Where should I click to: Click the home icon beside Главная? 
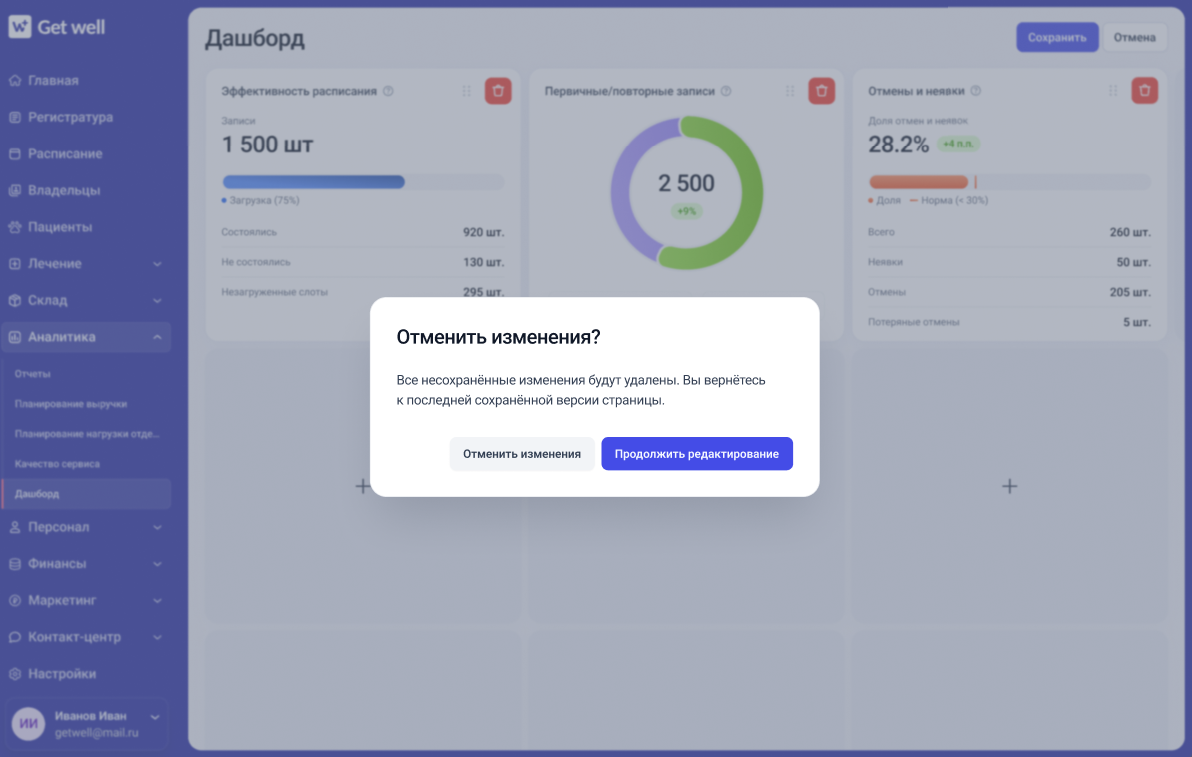pos(15,81)
